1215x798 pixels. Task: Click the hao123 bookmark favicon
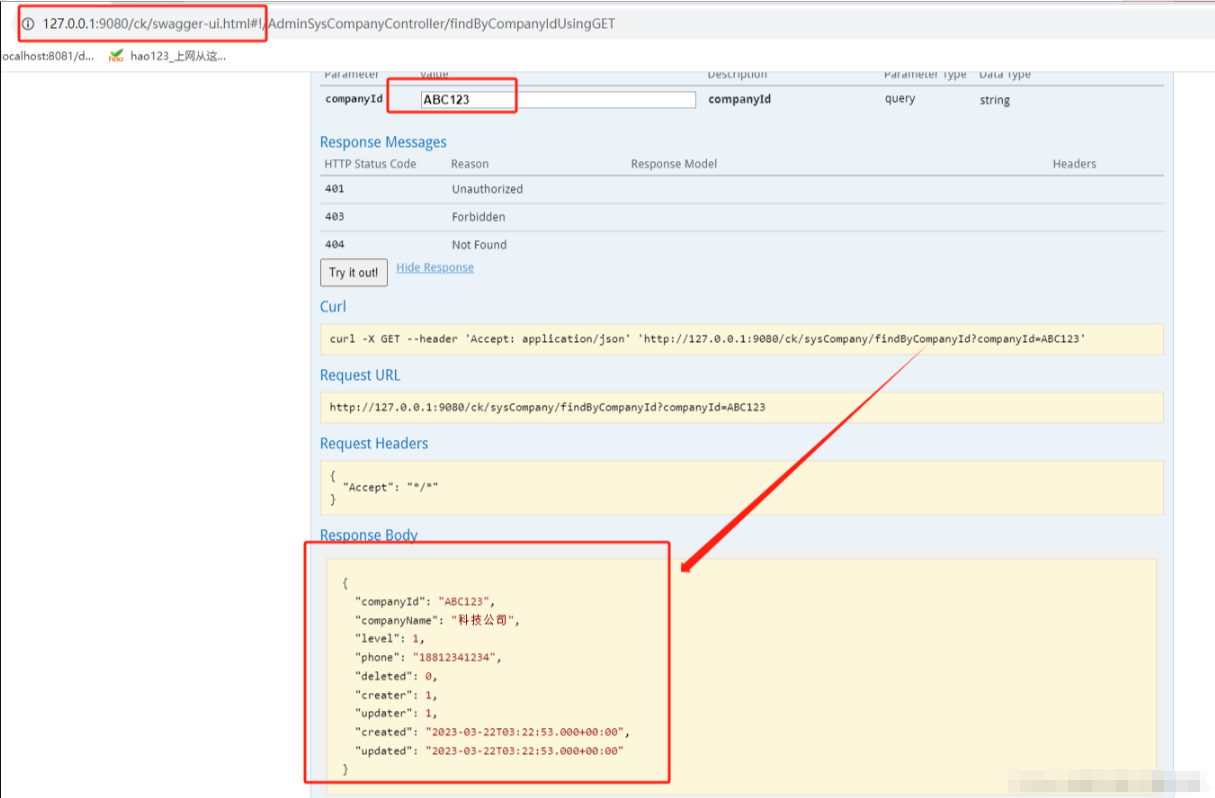point(117,55)
